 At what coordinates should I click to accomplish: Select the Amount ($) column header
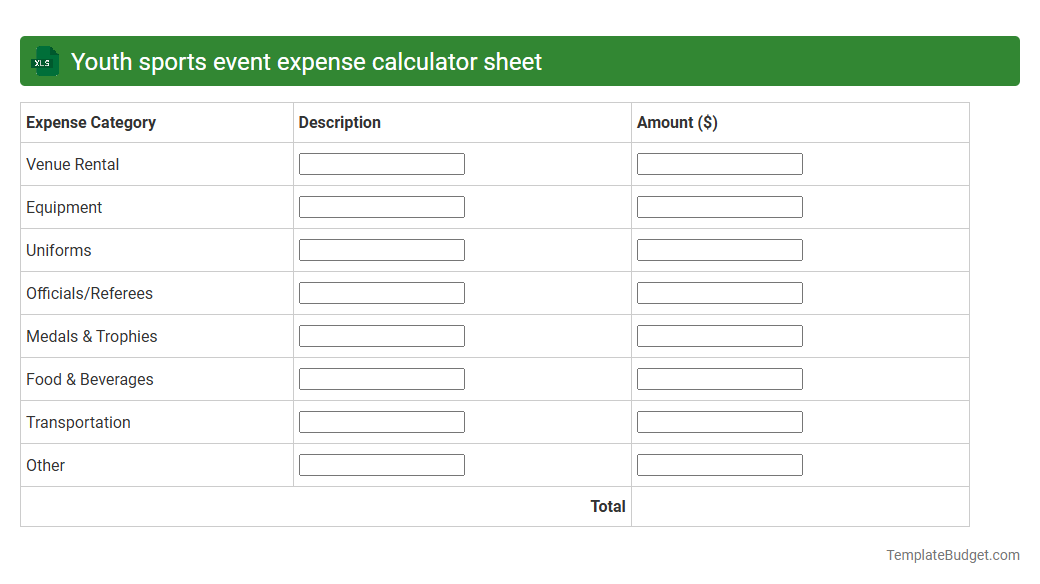(676, 122)
